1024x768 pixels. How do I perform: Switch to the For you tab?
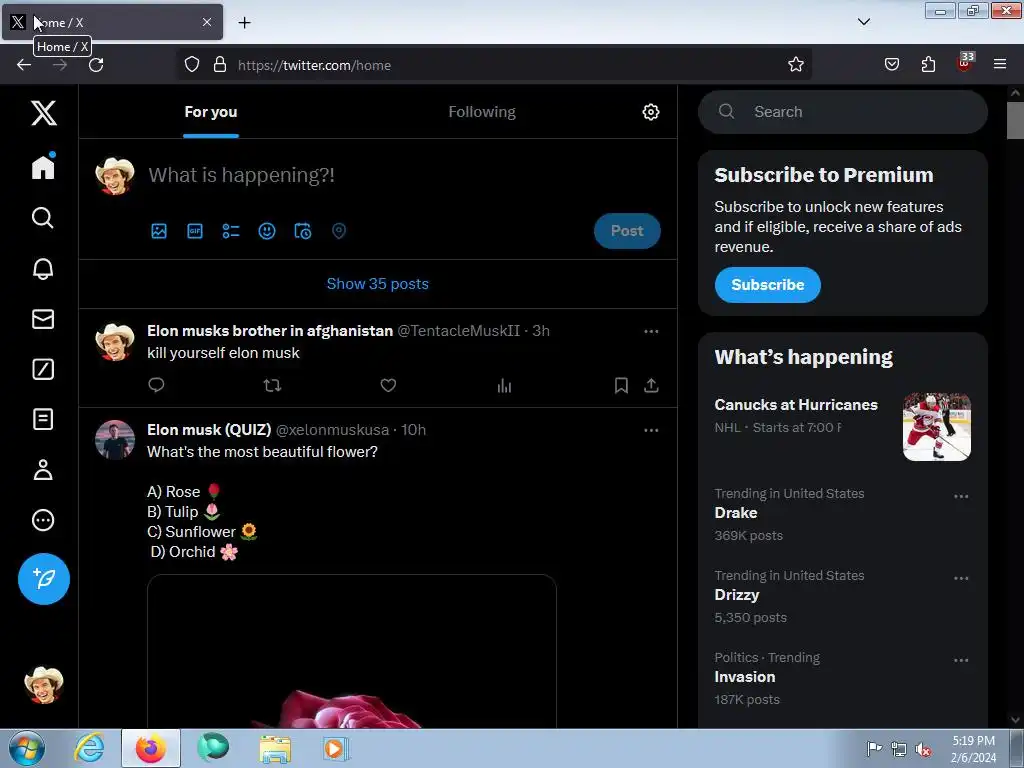(x=210, y=112)
